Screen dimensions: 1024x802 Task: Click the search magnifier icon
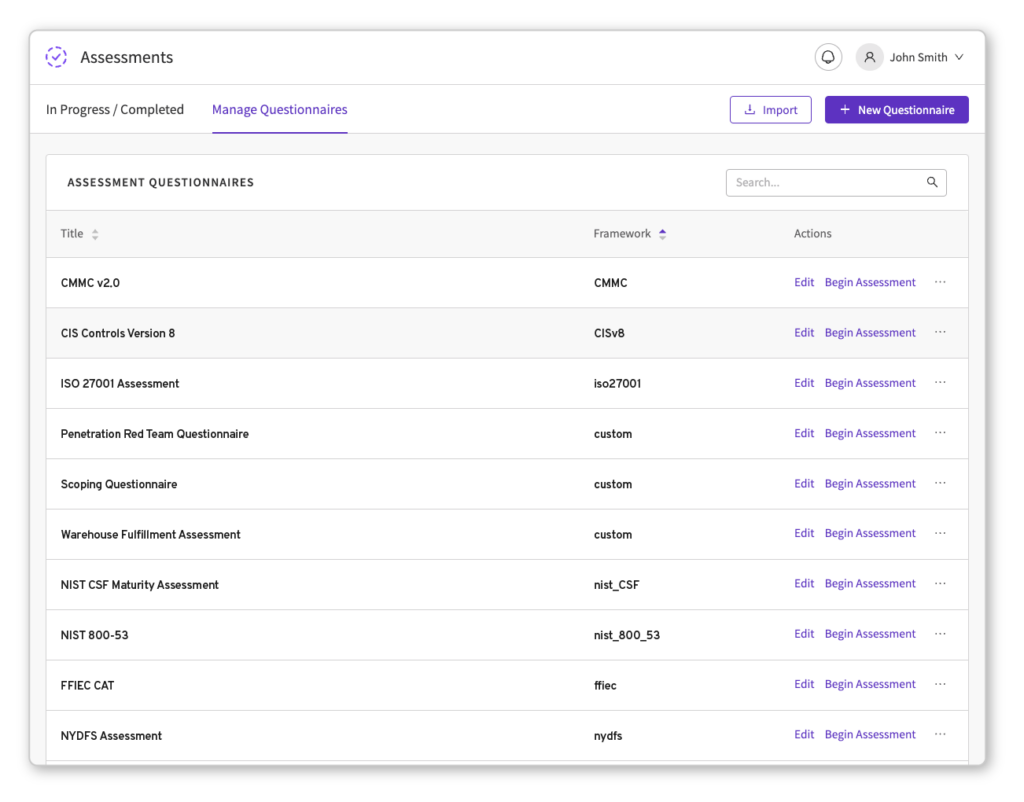click(x=932, y=182)
